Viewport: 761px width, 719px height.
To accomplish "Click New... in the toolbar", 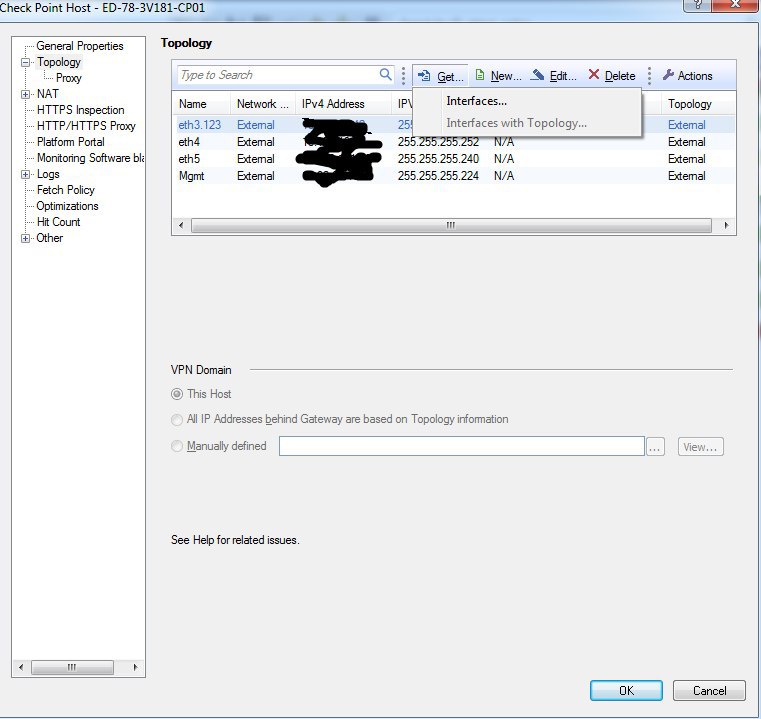I will (498, 76).
